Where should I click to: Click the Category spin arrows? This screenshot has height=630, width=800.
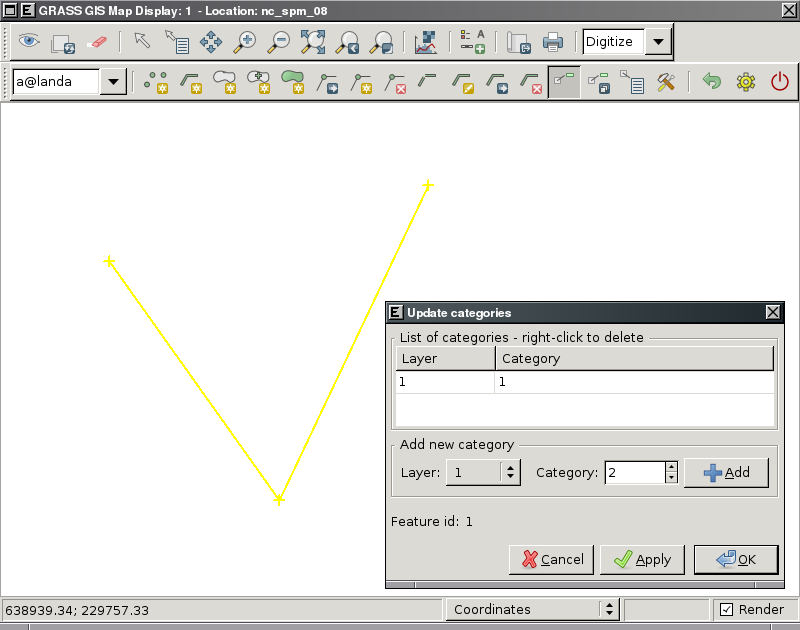pyautogui.click(x=671, y=472)
